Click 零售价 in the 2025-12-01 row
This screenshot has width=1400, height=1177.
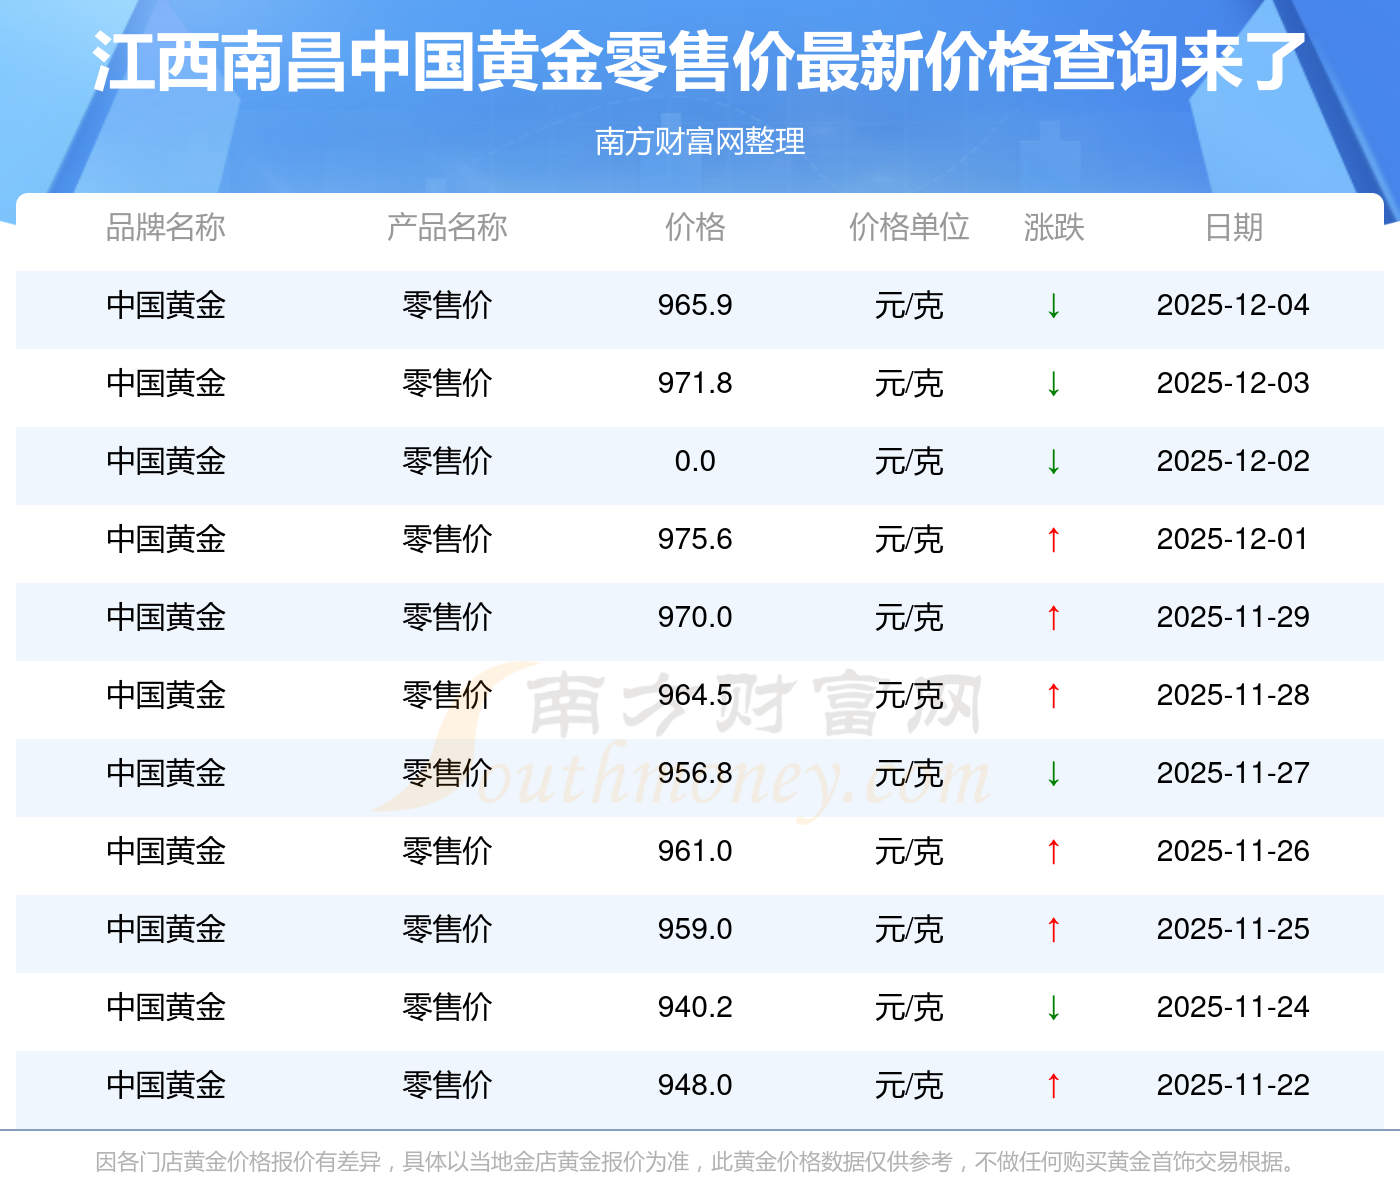point(447,540)
